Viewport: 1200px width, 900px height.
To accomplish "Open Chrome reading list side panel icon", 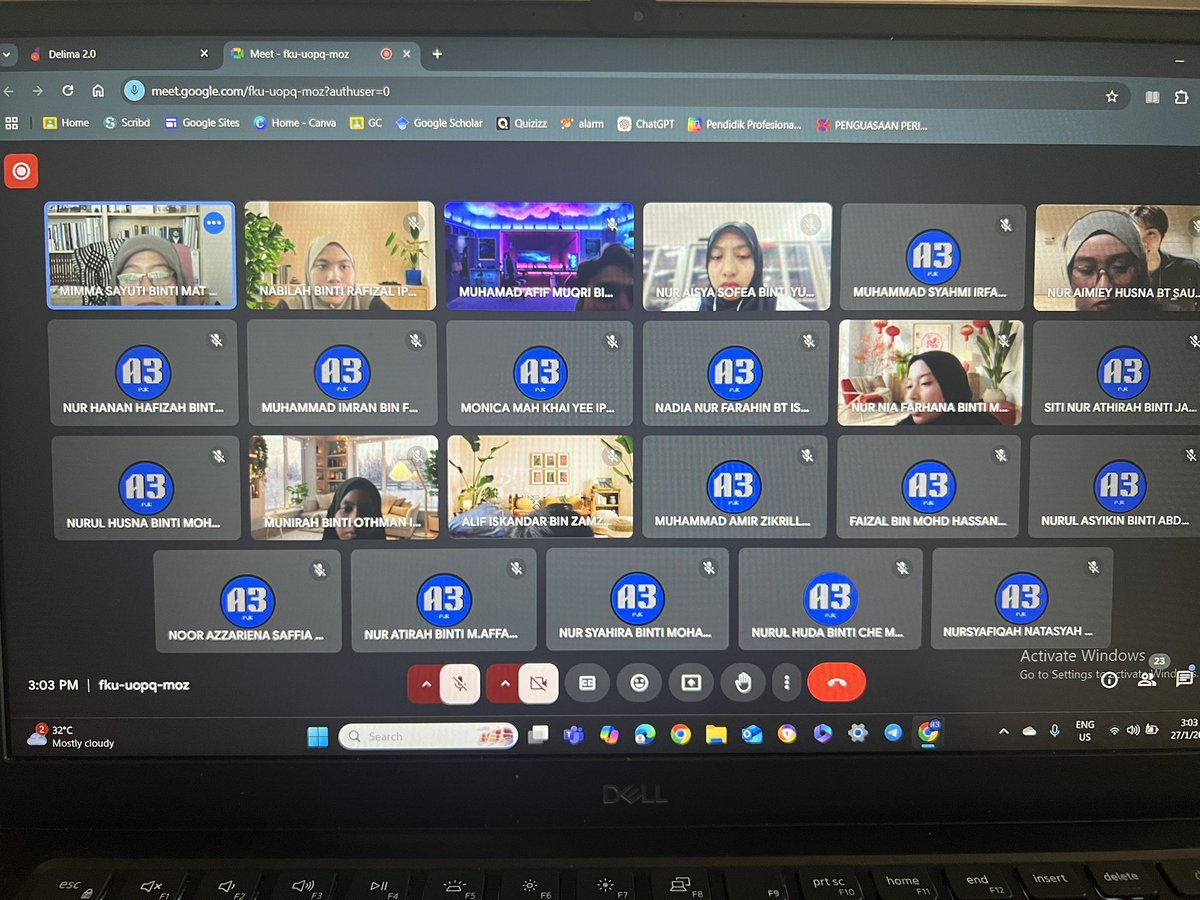I will (x=1153, y=98).
